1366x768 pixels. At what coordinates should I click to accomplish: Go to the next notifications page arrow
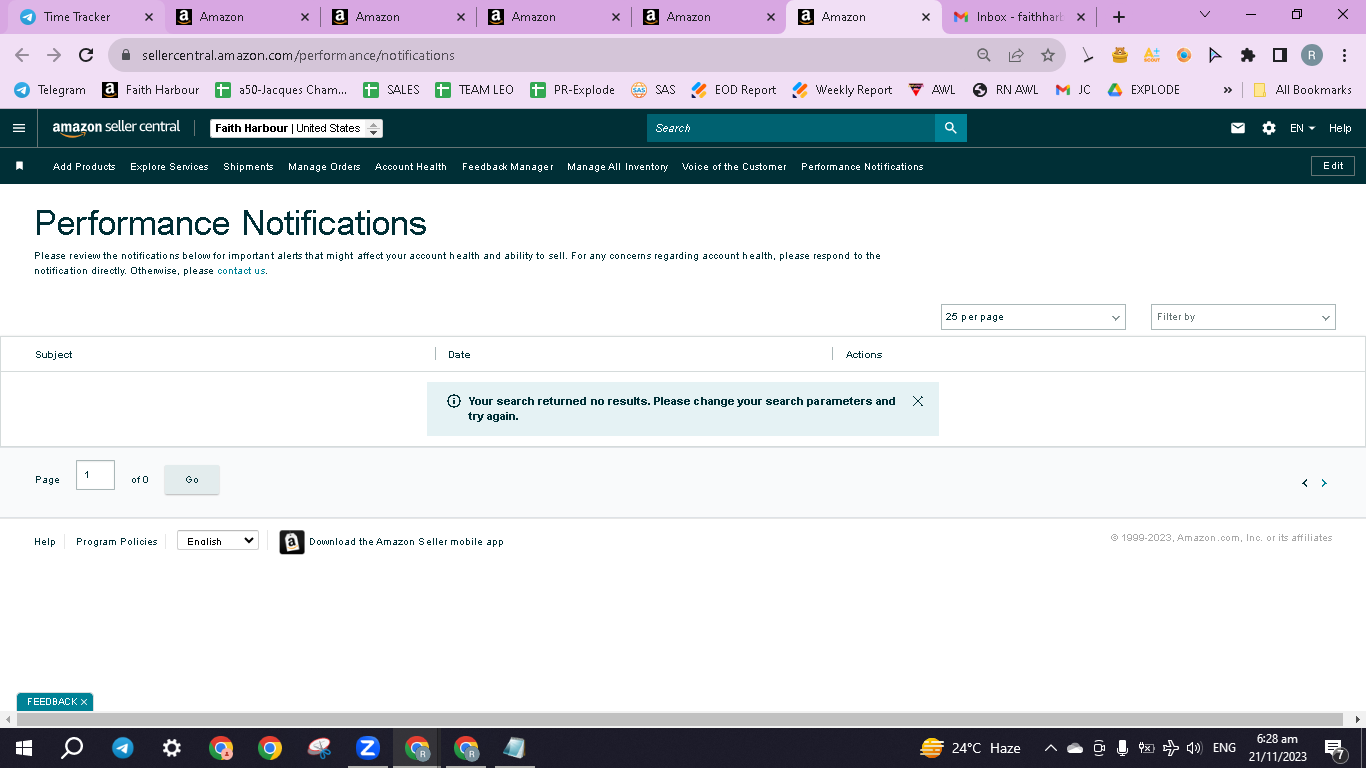[1324, 483]
